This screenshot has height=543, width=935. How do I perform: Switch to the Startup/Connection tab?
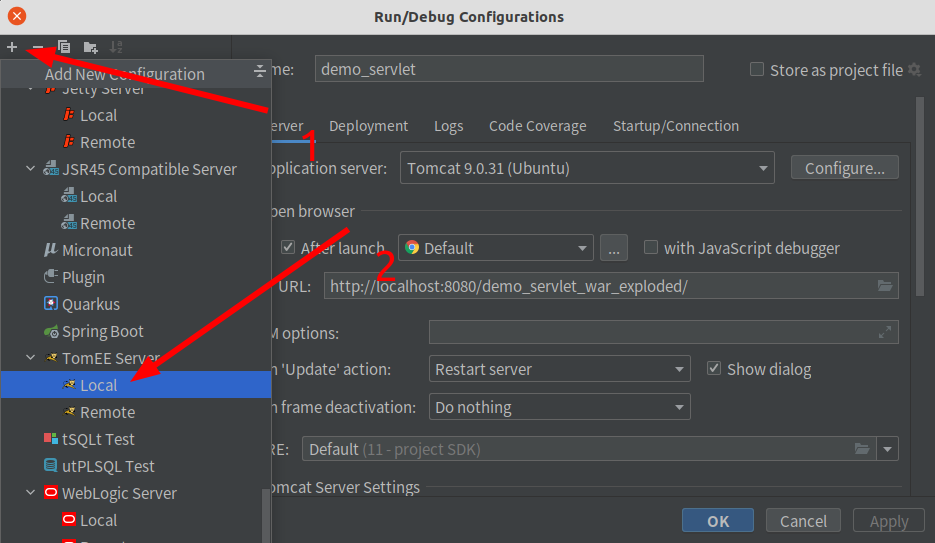(x=676, y=126)
